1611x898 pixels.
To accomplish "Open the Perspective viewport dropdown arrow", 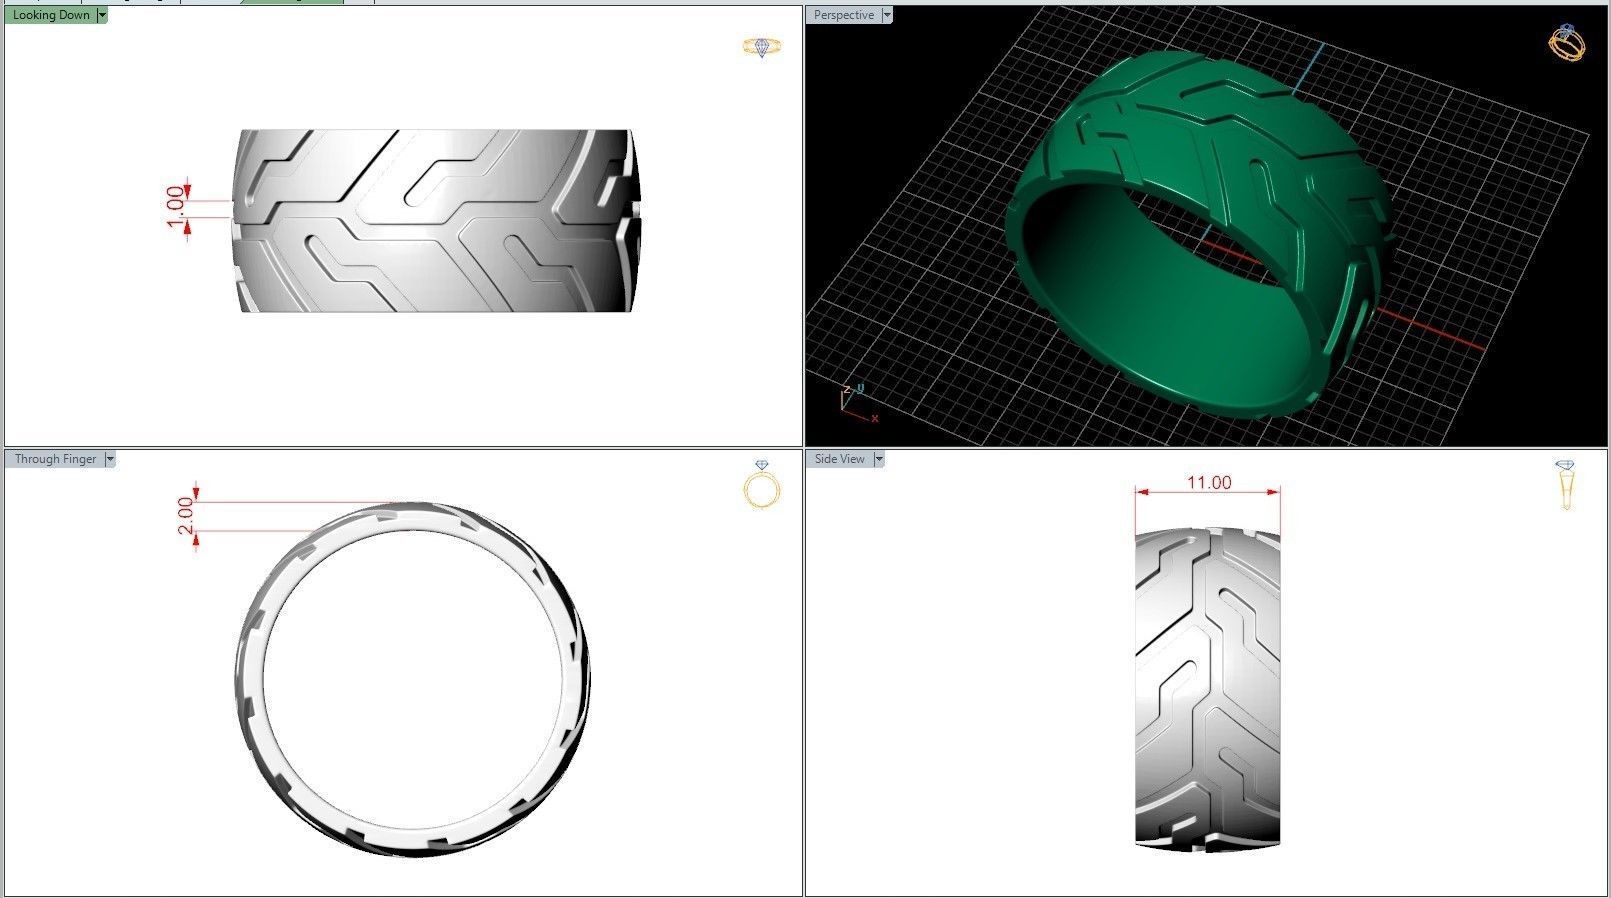I will pos(887,15).
